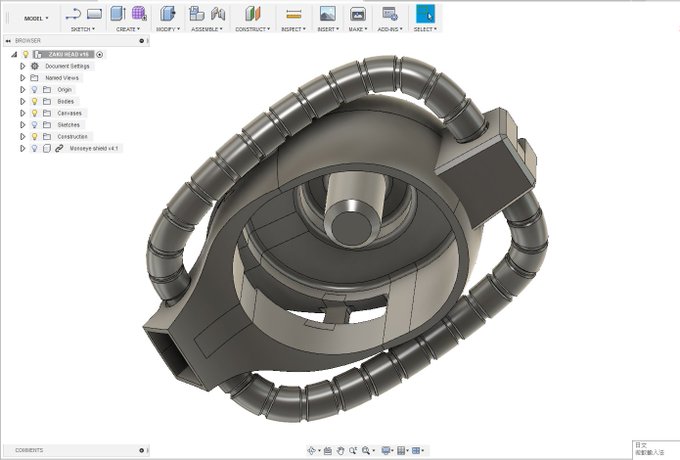This screenshot has width=680, height=460.
Task: Click the Viewports layout icon
Action: pos(416,451)
